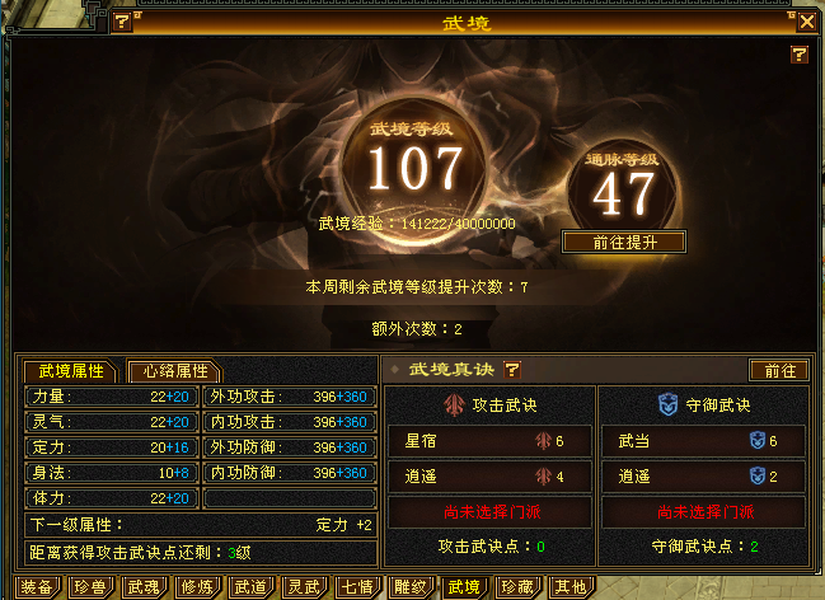
Task: Open the 装备 bottom tab
Action: coord(37,587)
